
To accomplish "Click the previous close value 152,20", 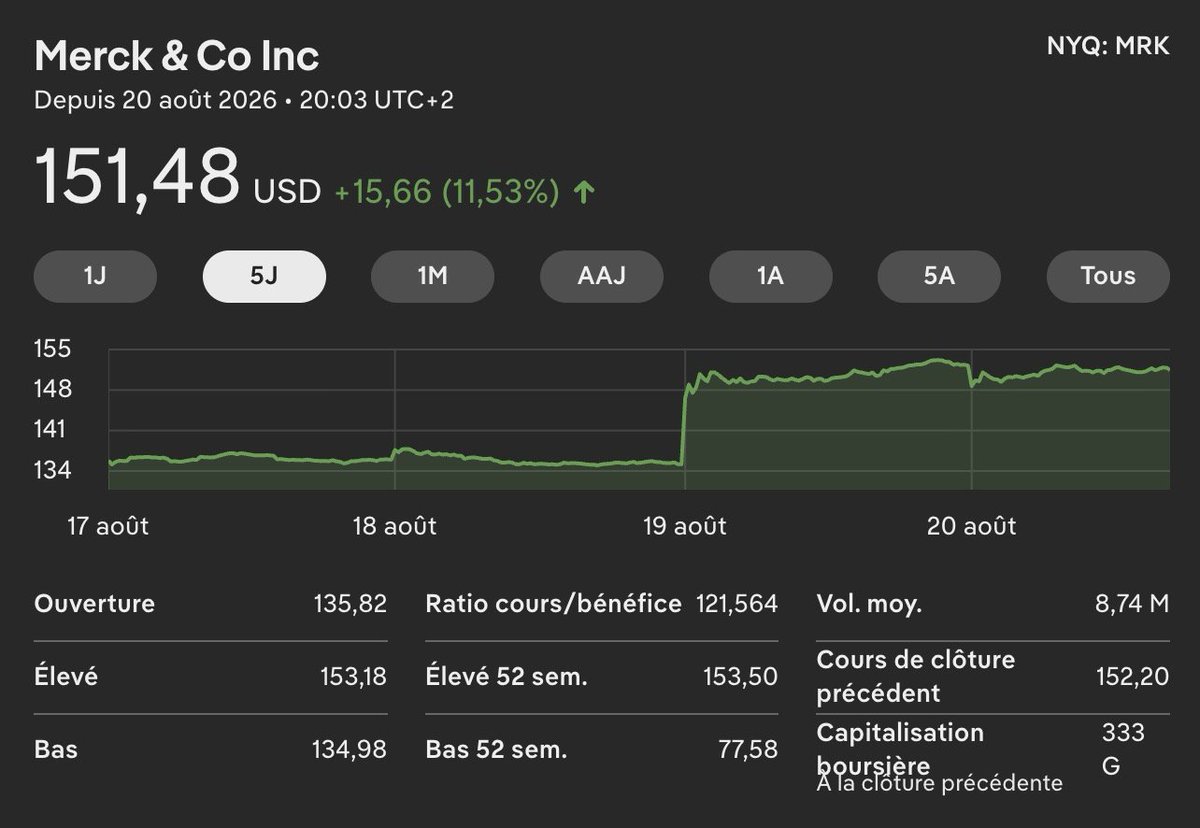I will coord(1133,676).
